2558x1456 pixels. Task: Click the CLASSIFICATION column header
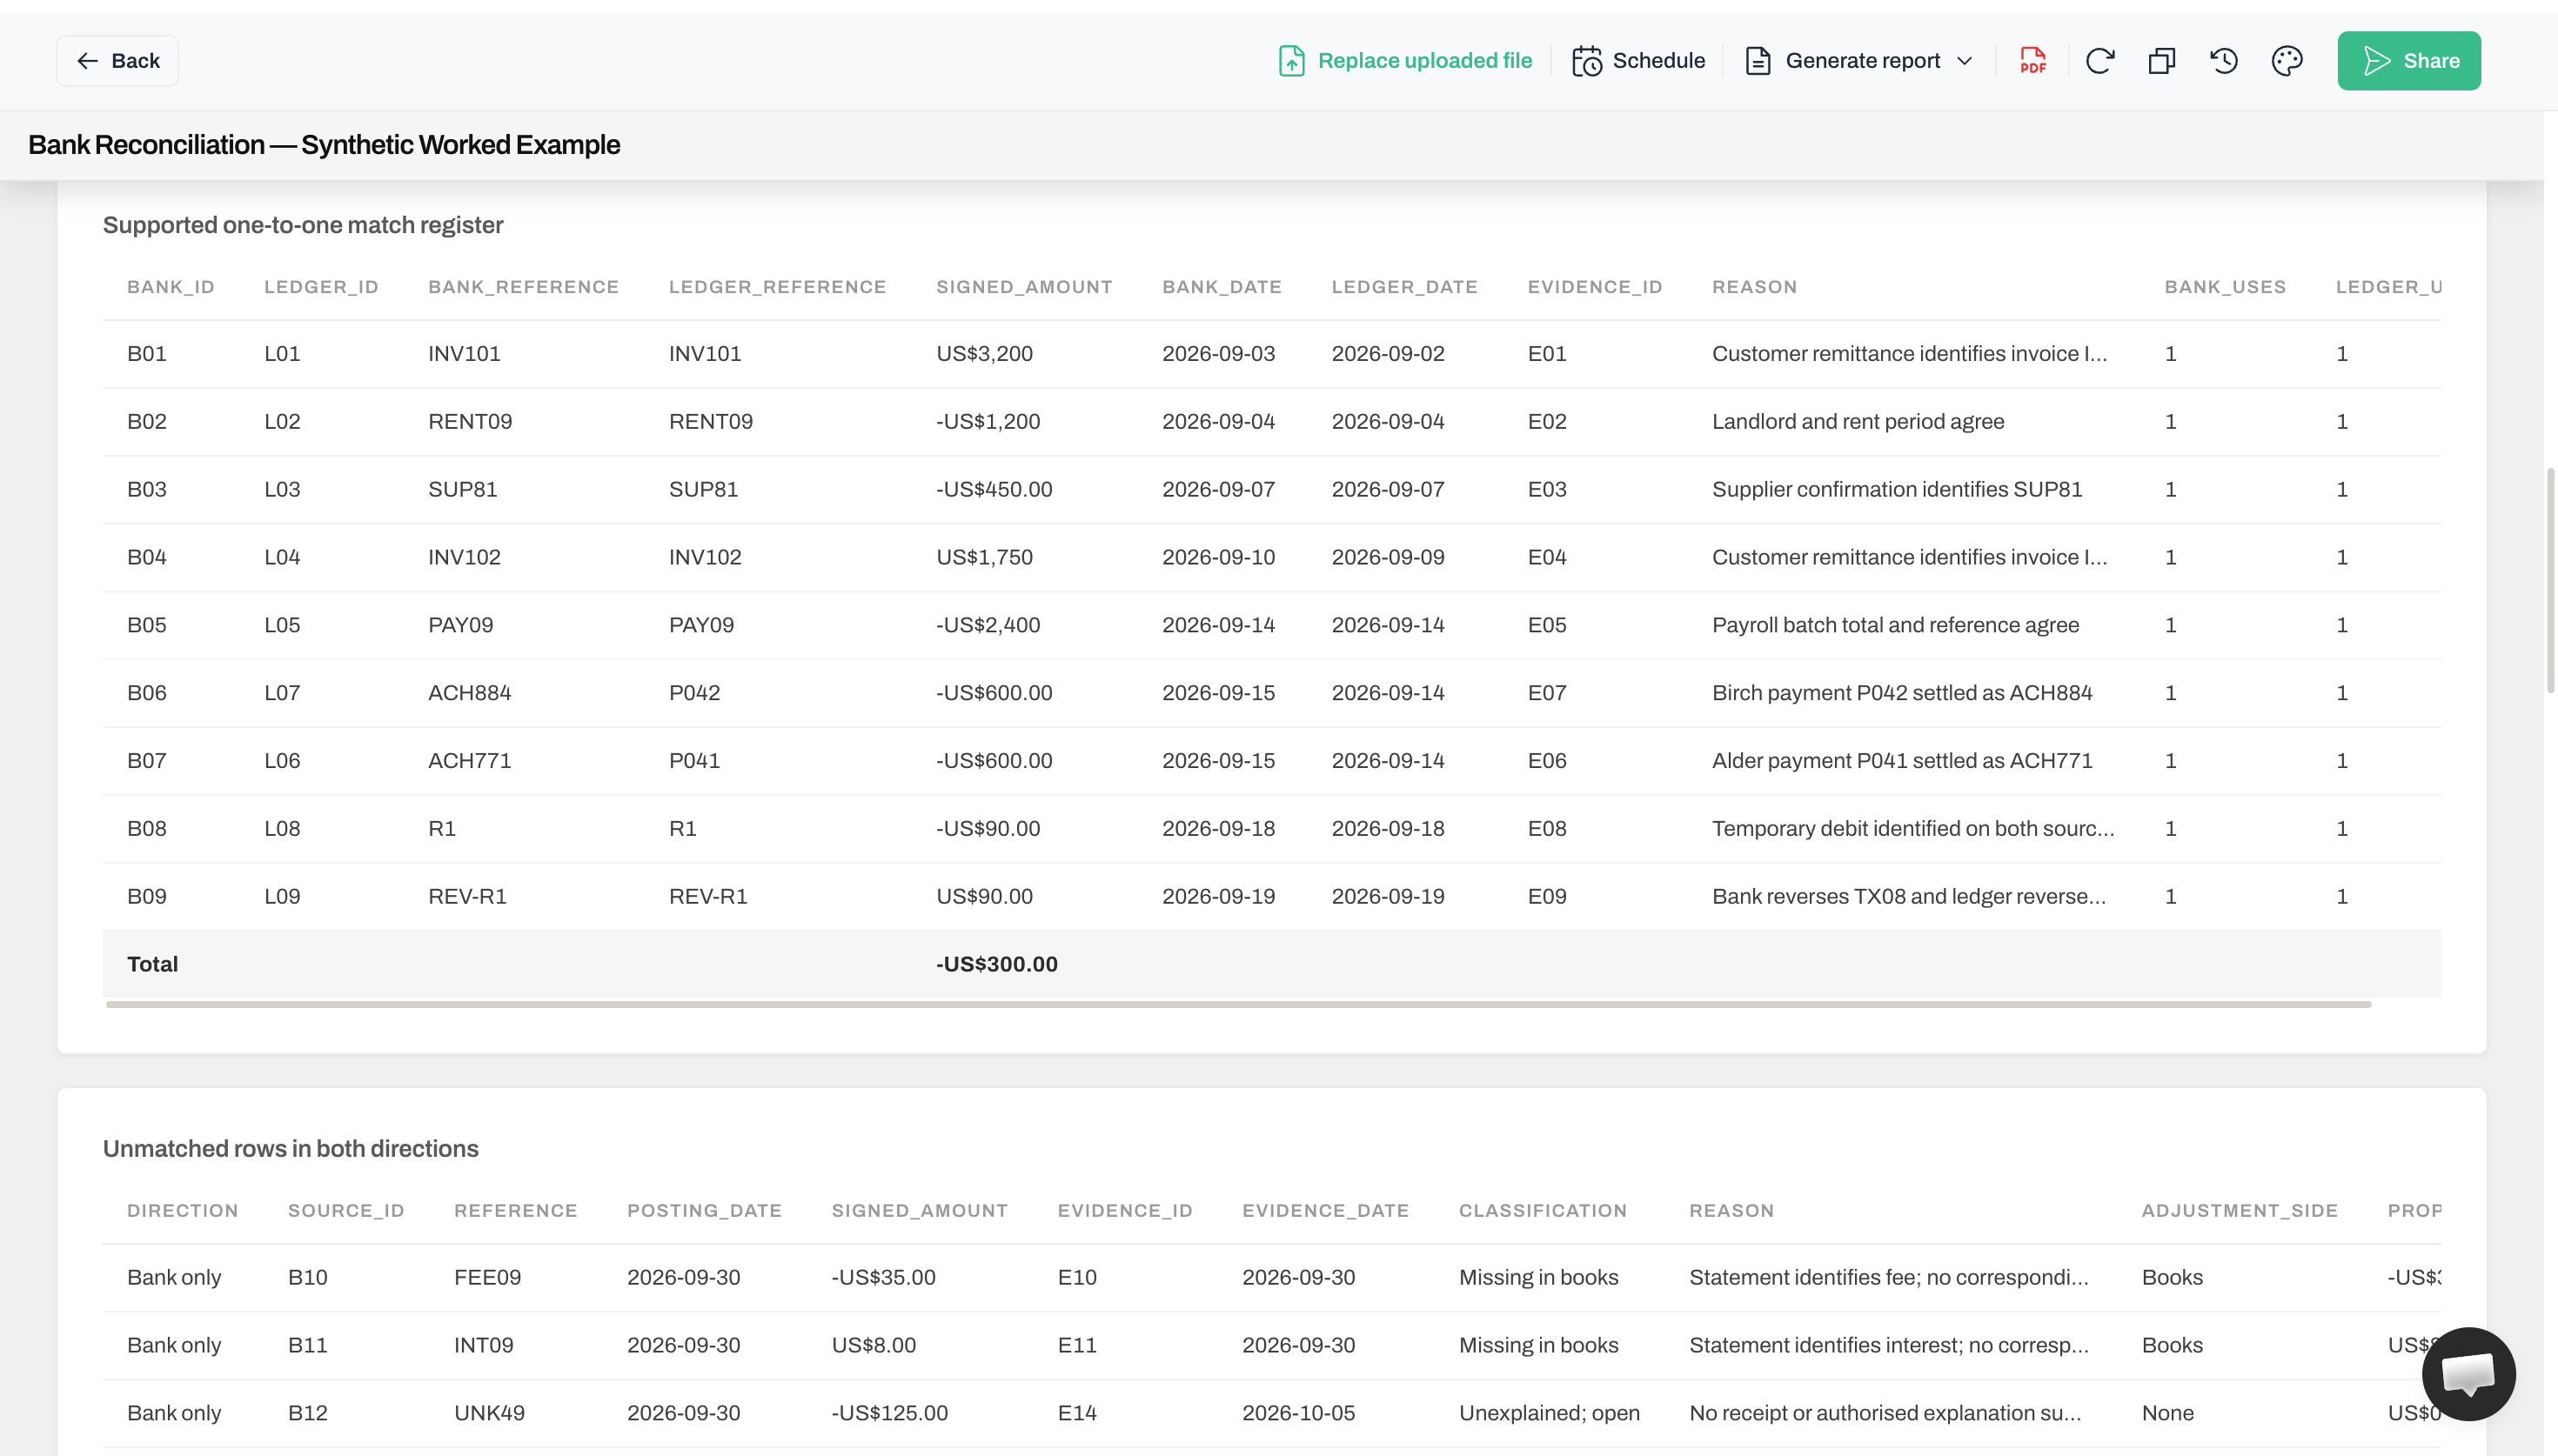(1543, 1211)
